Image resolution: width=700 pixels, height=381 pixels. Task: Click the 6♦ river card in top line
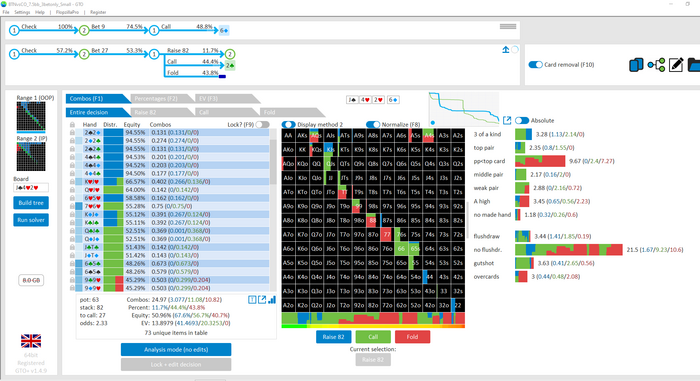(224, 30)
